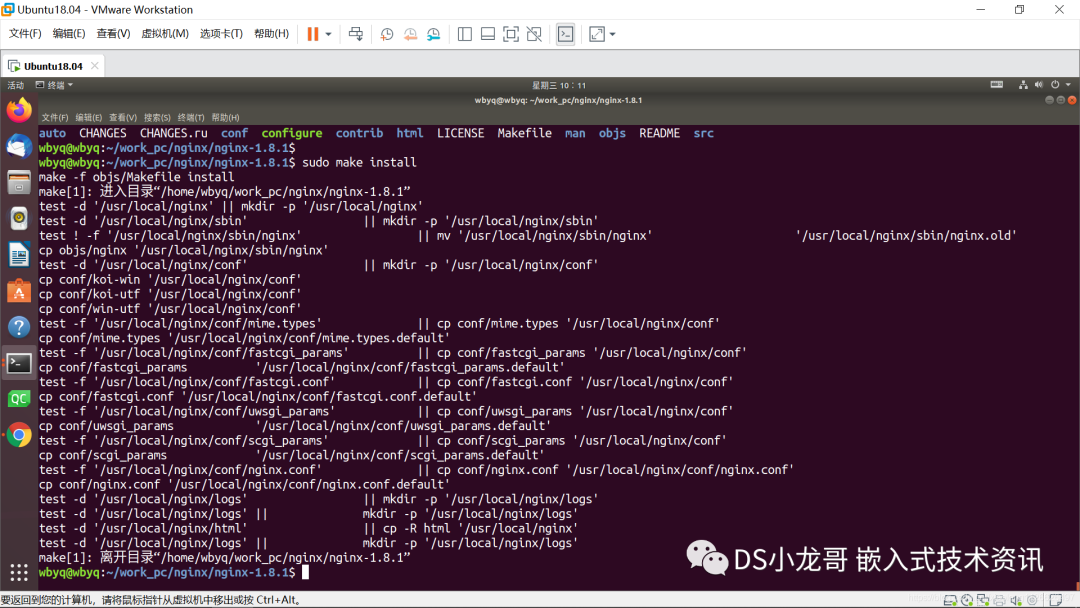This screenshot has height=608, width=1080.
Task: Open LibreOffice Writer from the dock
Action: (19, 254)
